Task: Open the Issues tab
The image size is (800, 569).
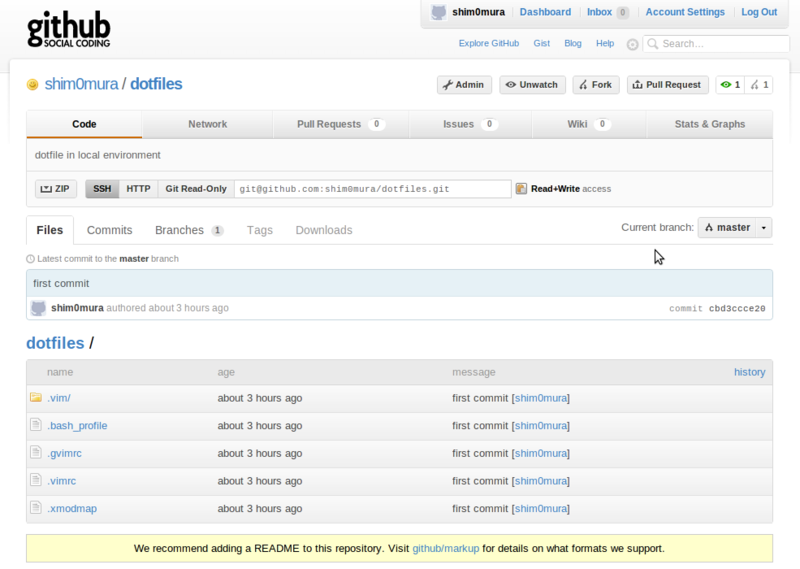Action: [x=470, y=124]
